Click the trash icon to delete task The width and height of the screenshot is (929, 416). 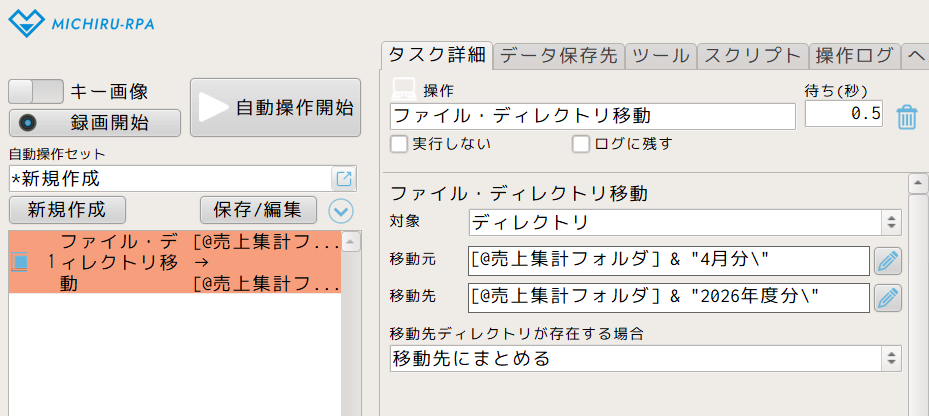[x=906, y=116]
